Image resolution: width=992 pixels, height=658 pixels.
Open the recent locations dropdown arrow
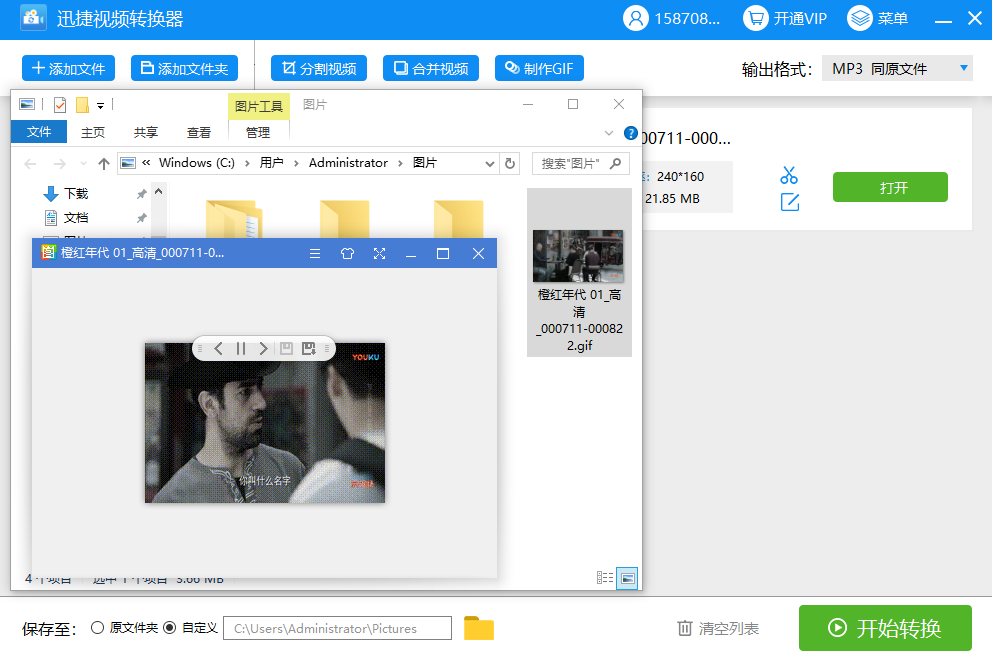click(x=83, y=164)
